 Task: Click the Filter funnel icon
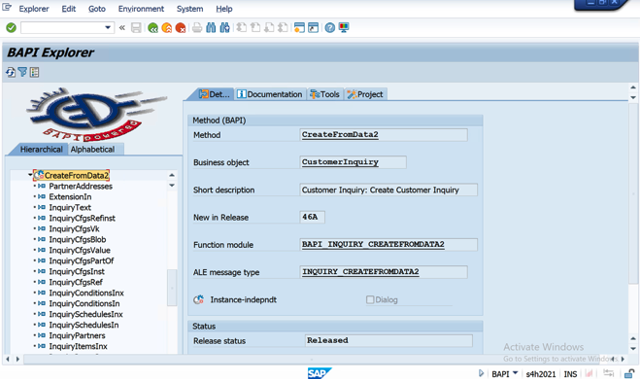(x=23, y=72)
